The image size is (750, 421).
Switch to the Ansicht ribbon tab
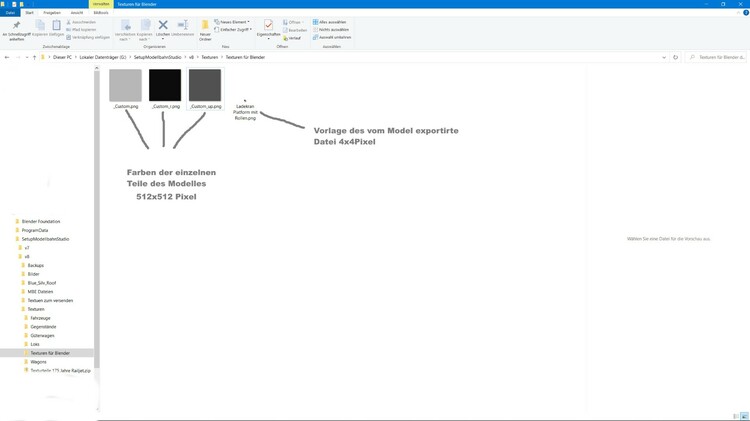(x=75, y=13)
